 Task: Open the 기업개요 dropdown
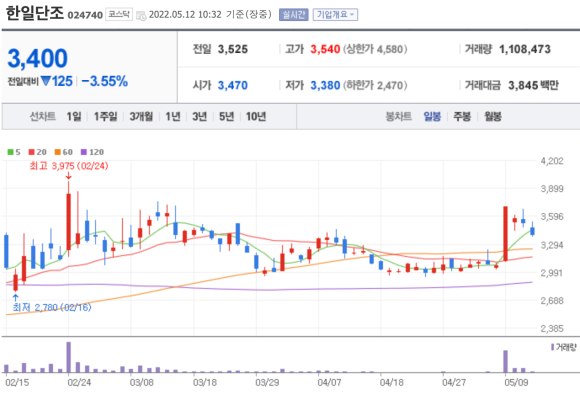pos(335,15)
